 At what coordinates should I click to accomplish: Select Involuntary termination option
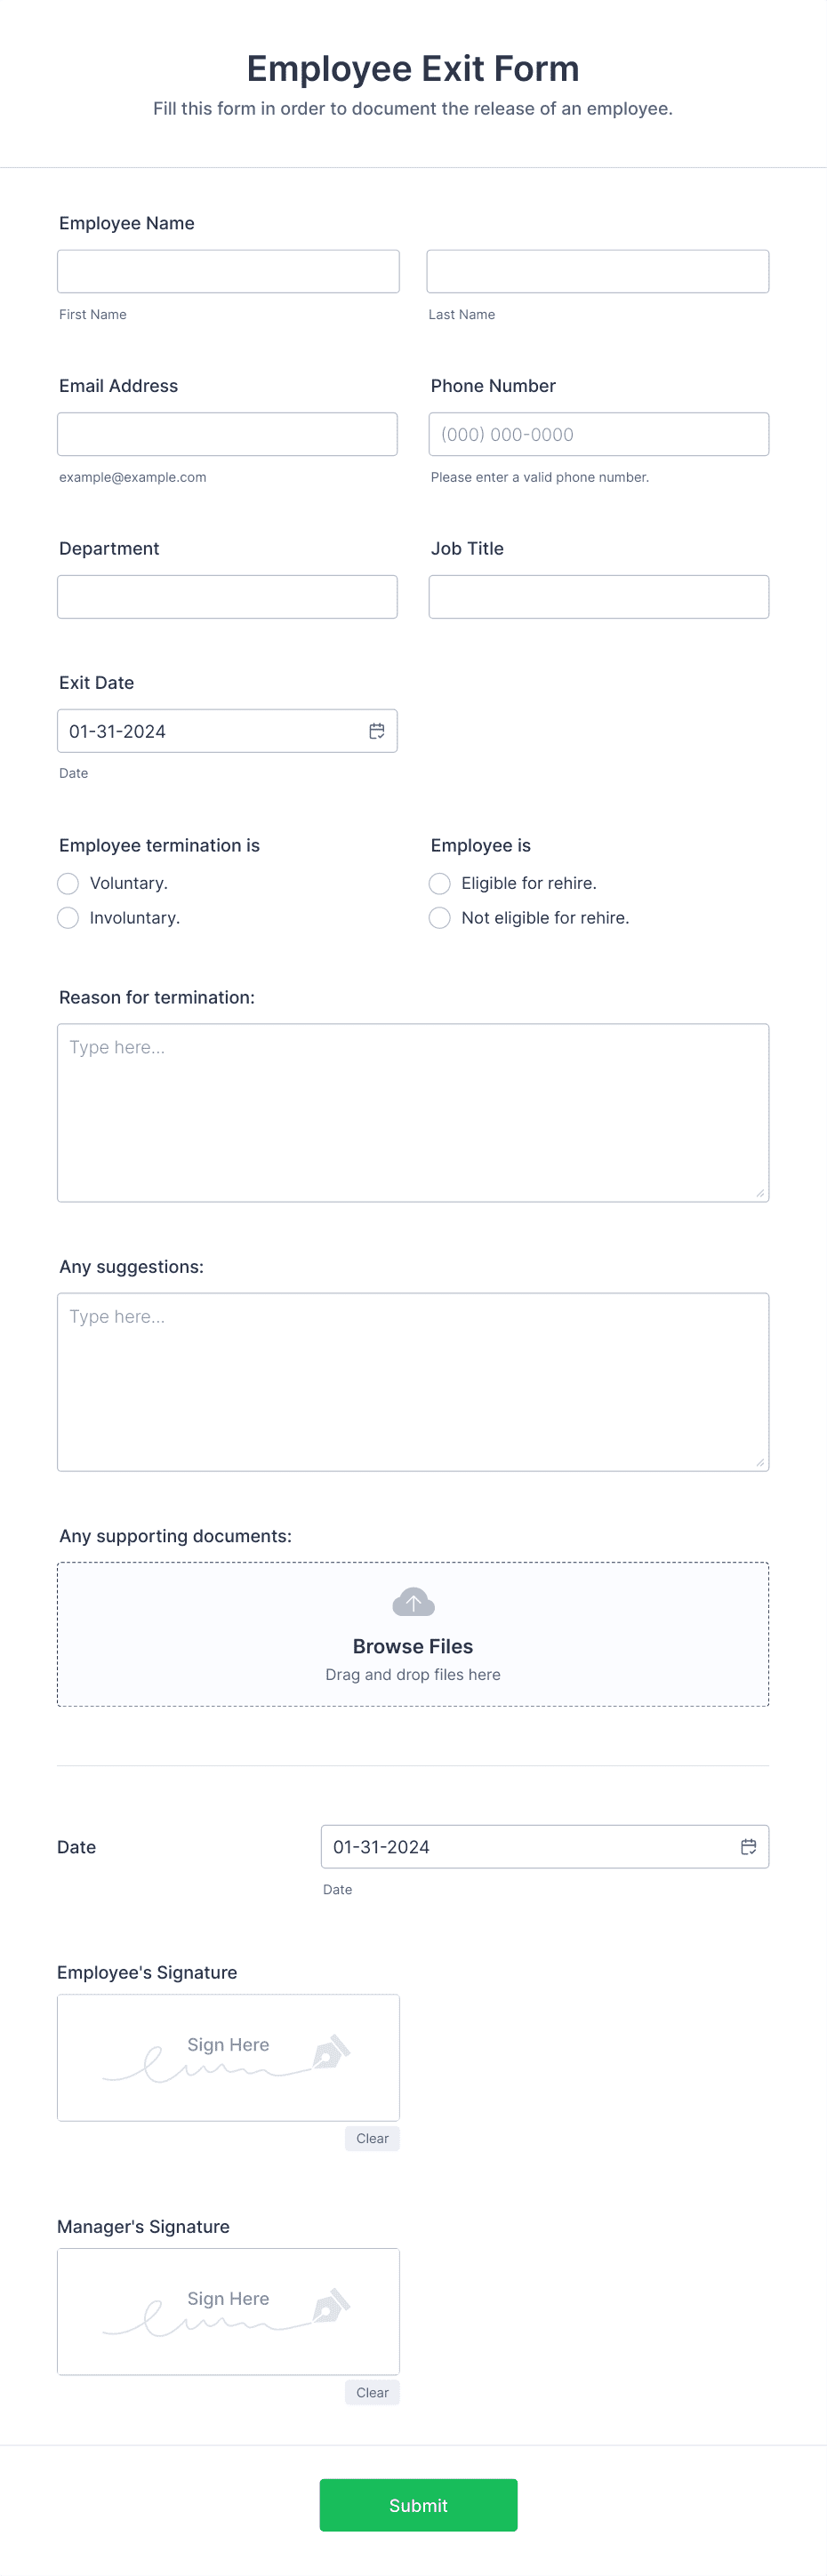(68, 917)
